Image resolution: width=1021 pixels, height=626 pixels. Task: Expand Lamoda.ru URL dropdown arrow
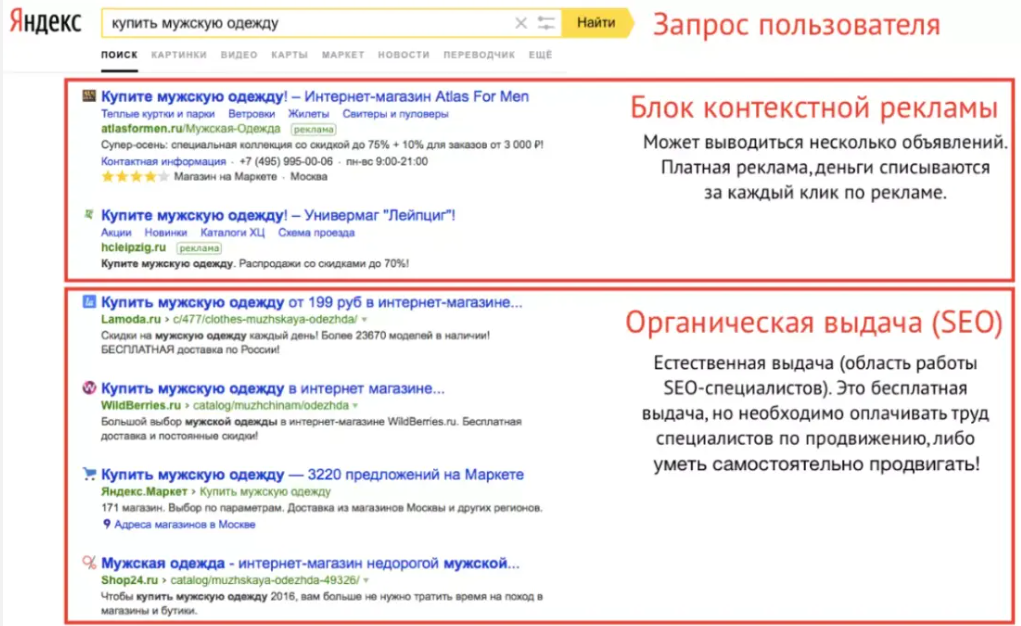pyautogui.click(x=365, y=320)
